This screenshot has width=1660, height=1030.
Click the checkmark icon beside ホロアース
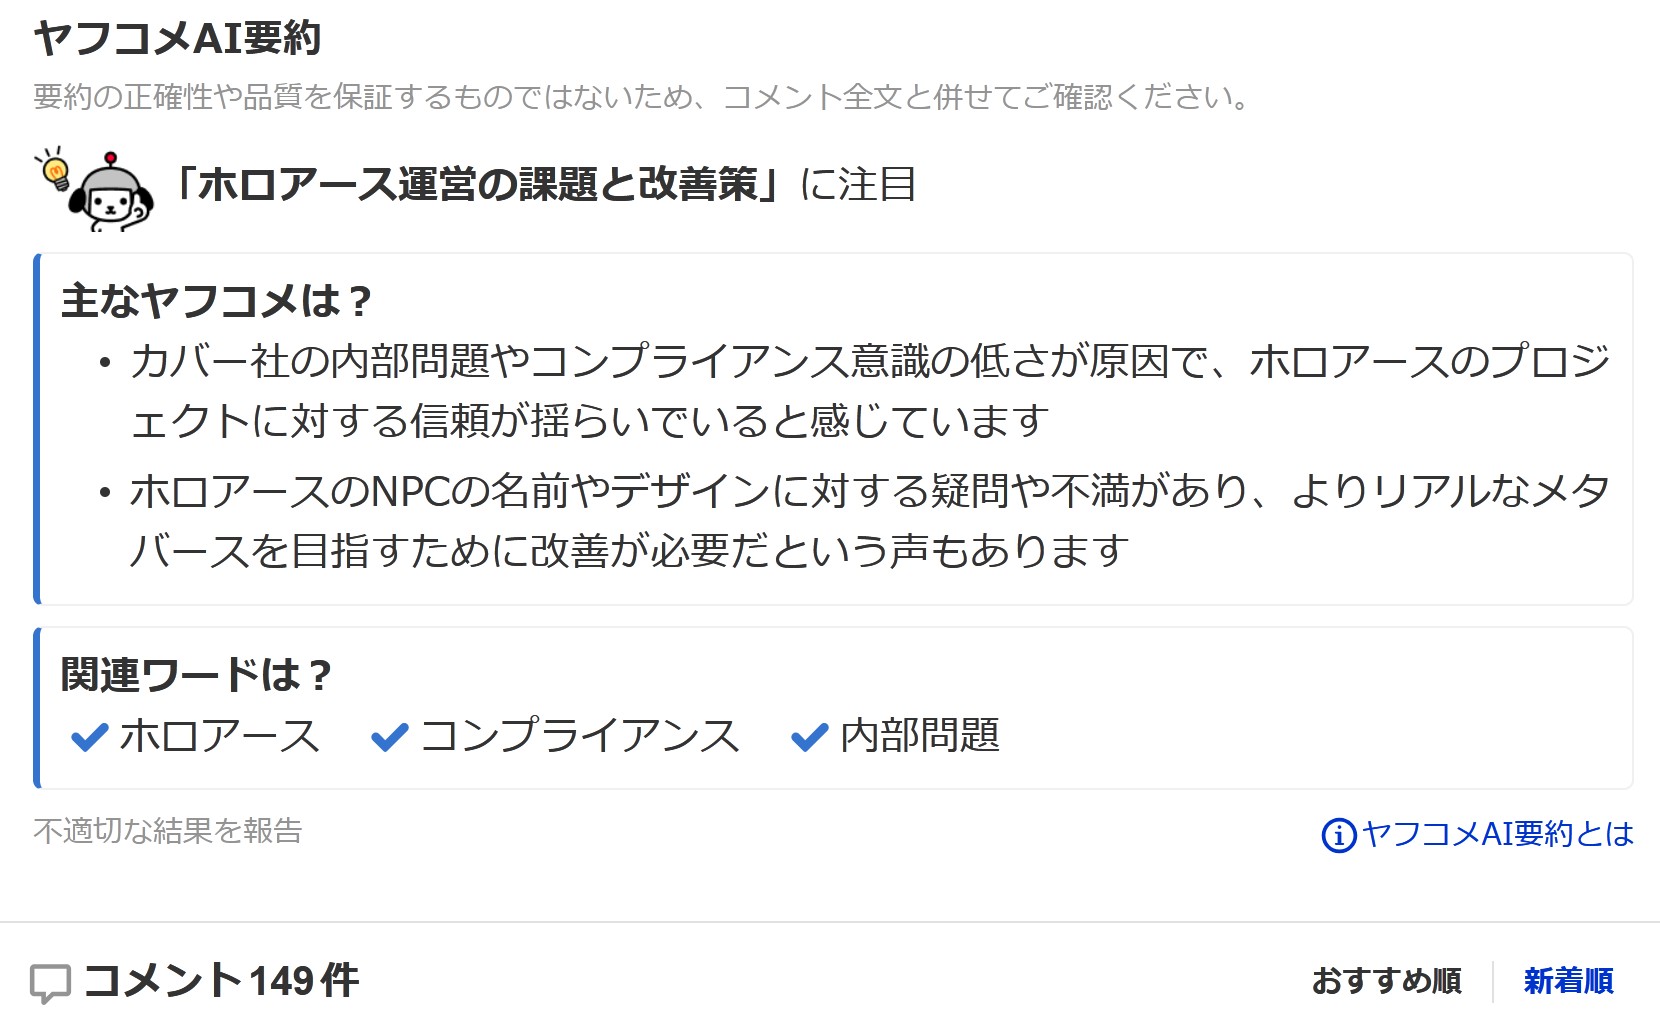point(90,738)
